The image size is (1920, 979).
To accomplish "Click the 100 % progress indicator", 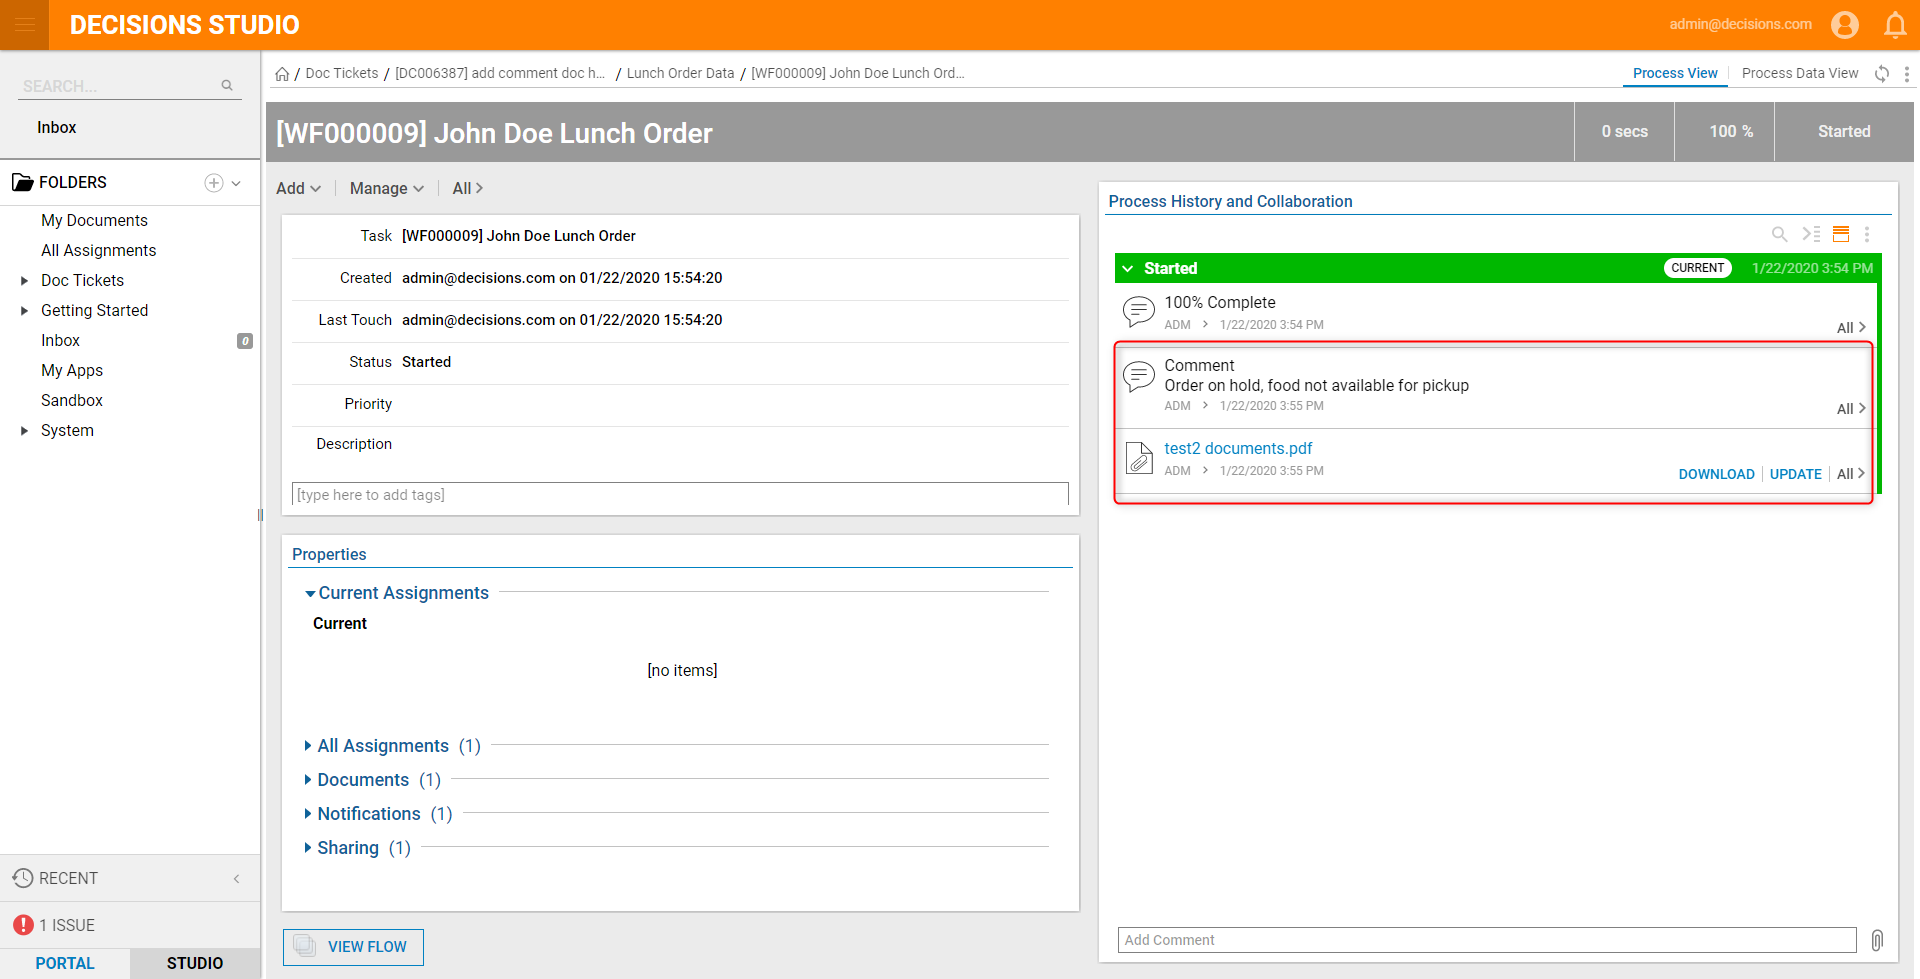I will point(1730,132).
